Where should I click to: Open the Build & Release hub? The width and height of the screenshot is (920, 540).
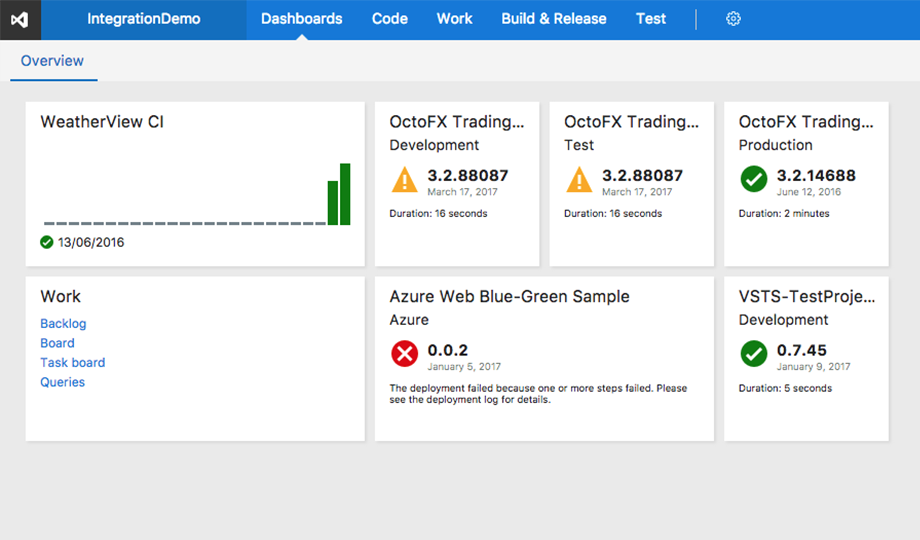554,19
